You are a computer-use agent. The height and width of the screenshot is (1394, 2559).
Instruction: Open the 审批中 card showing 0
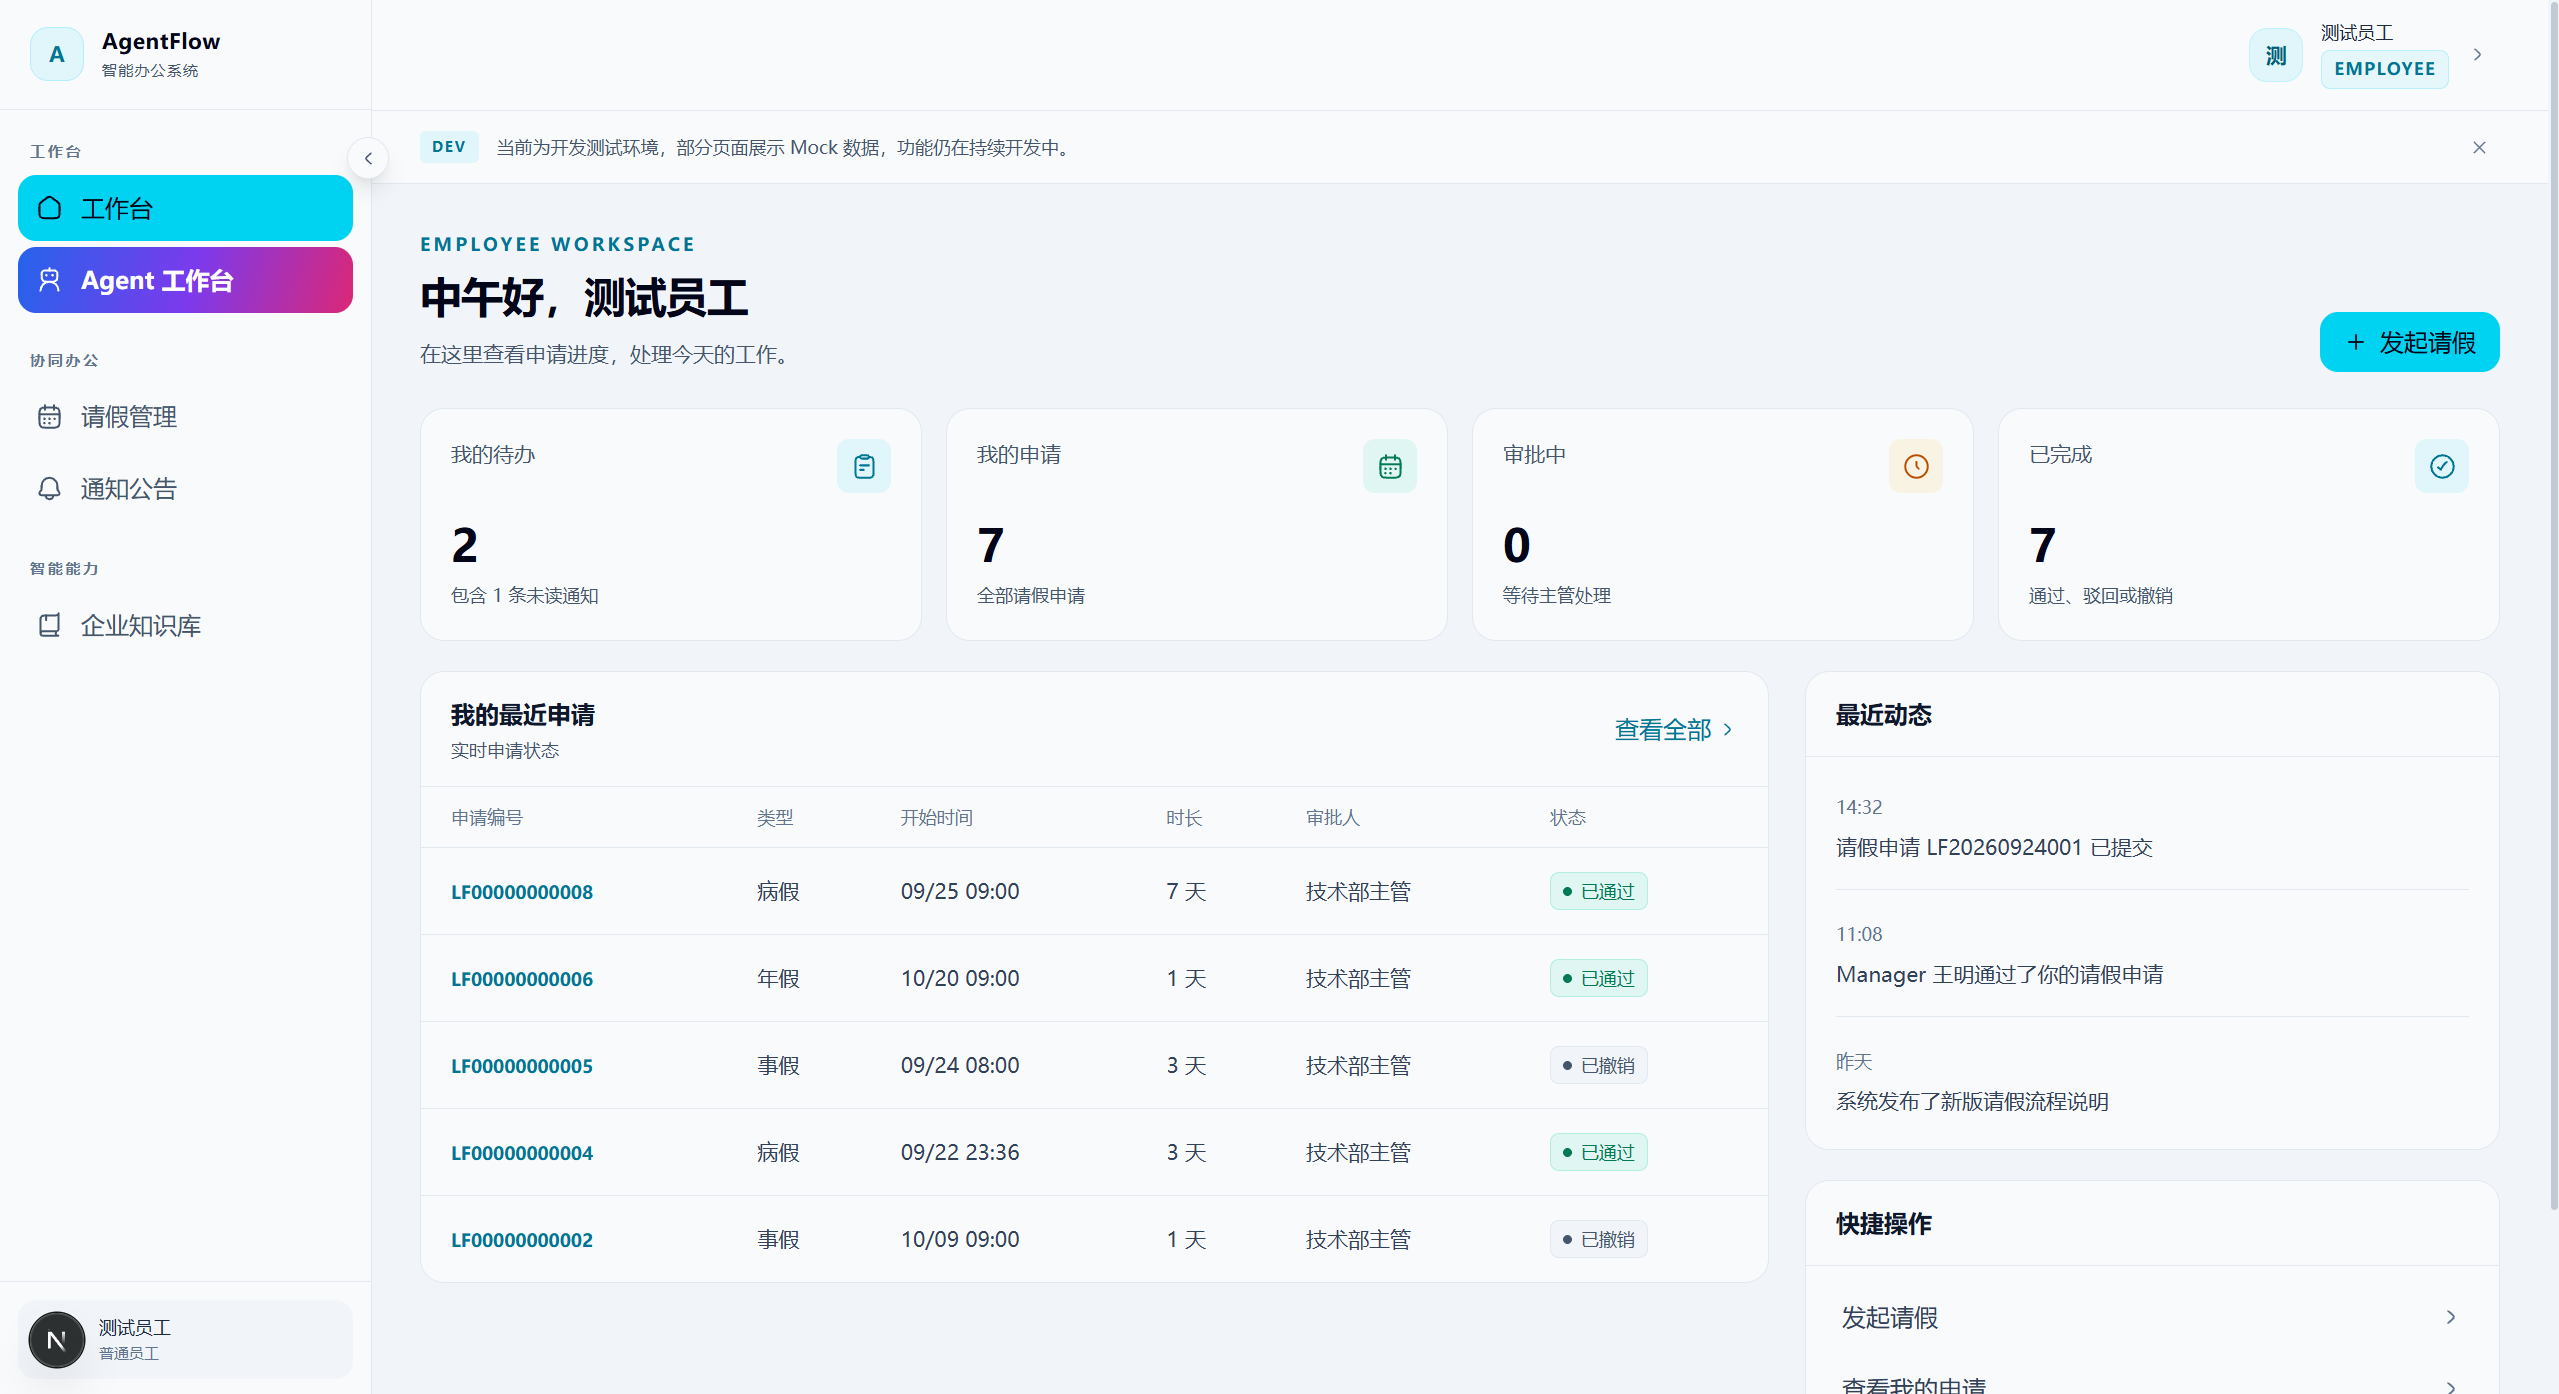1723,524
